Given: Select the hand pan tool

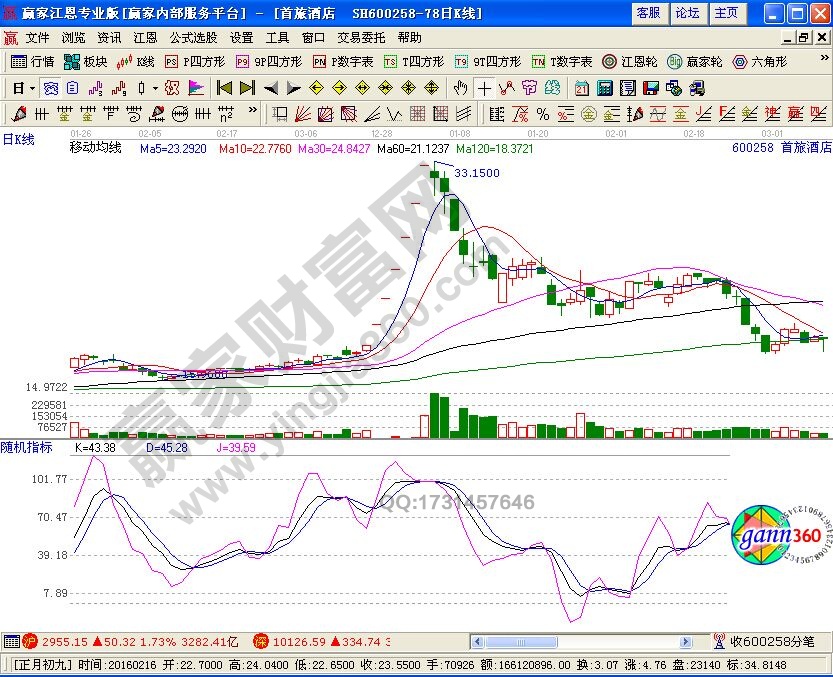Looking at the screenshot, I should [461, 87].
